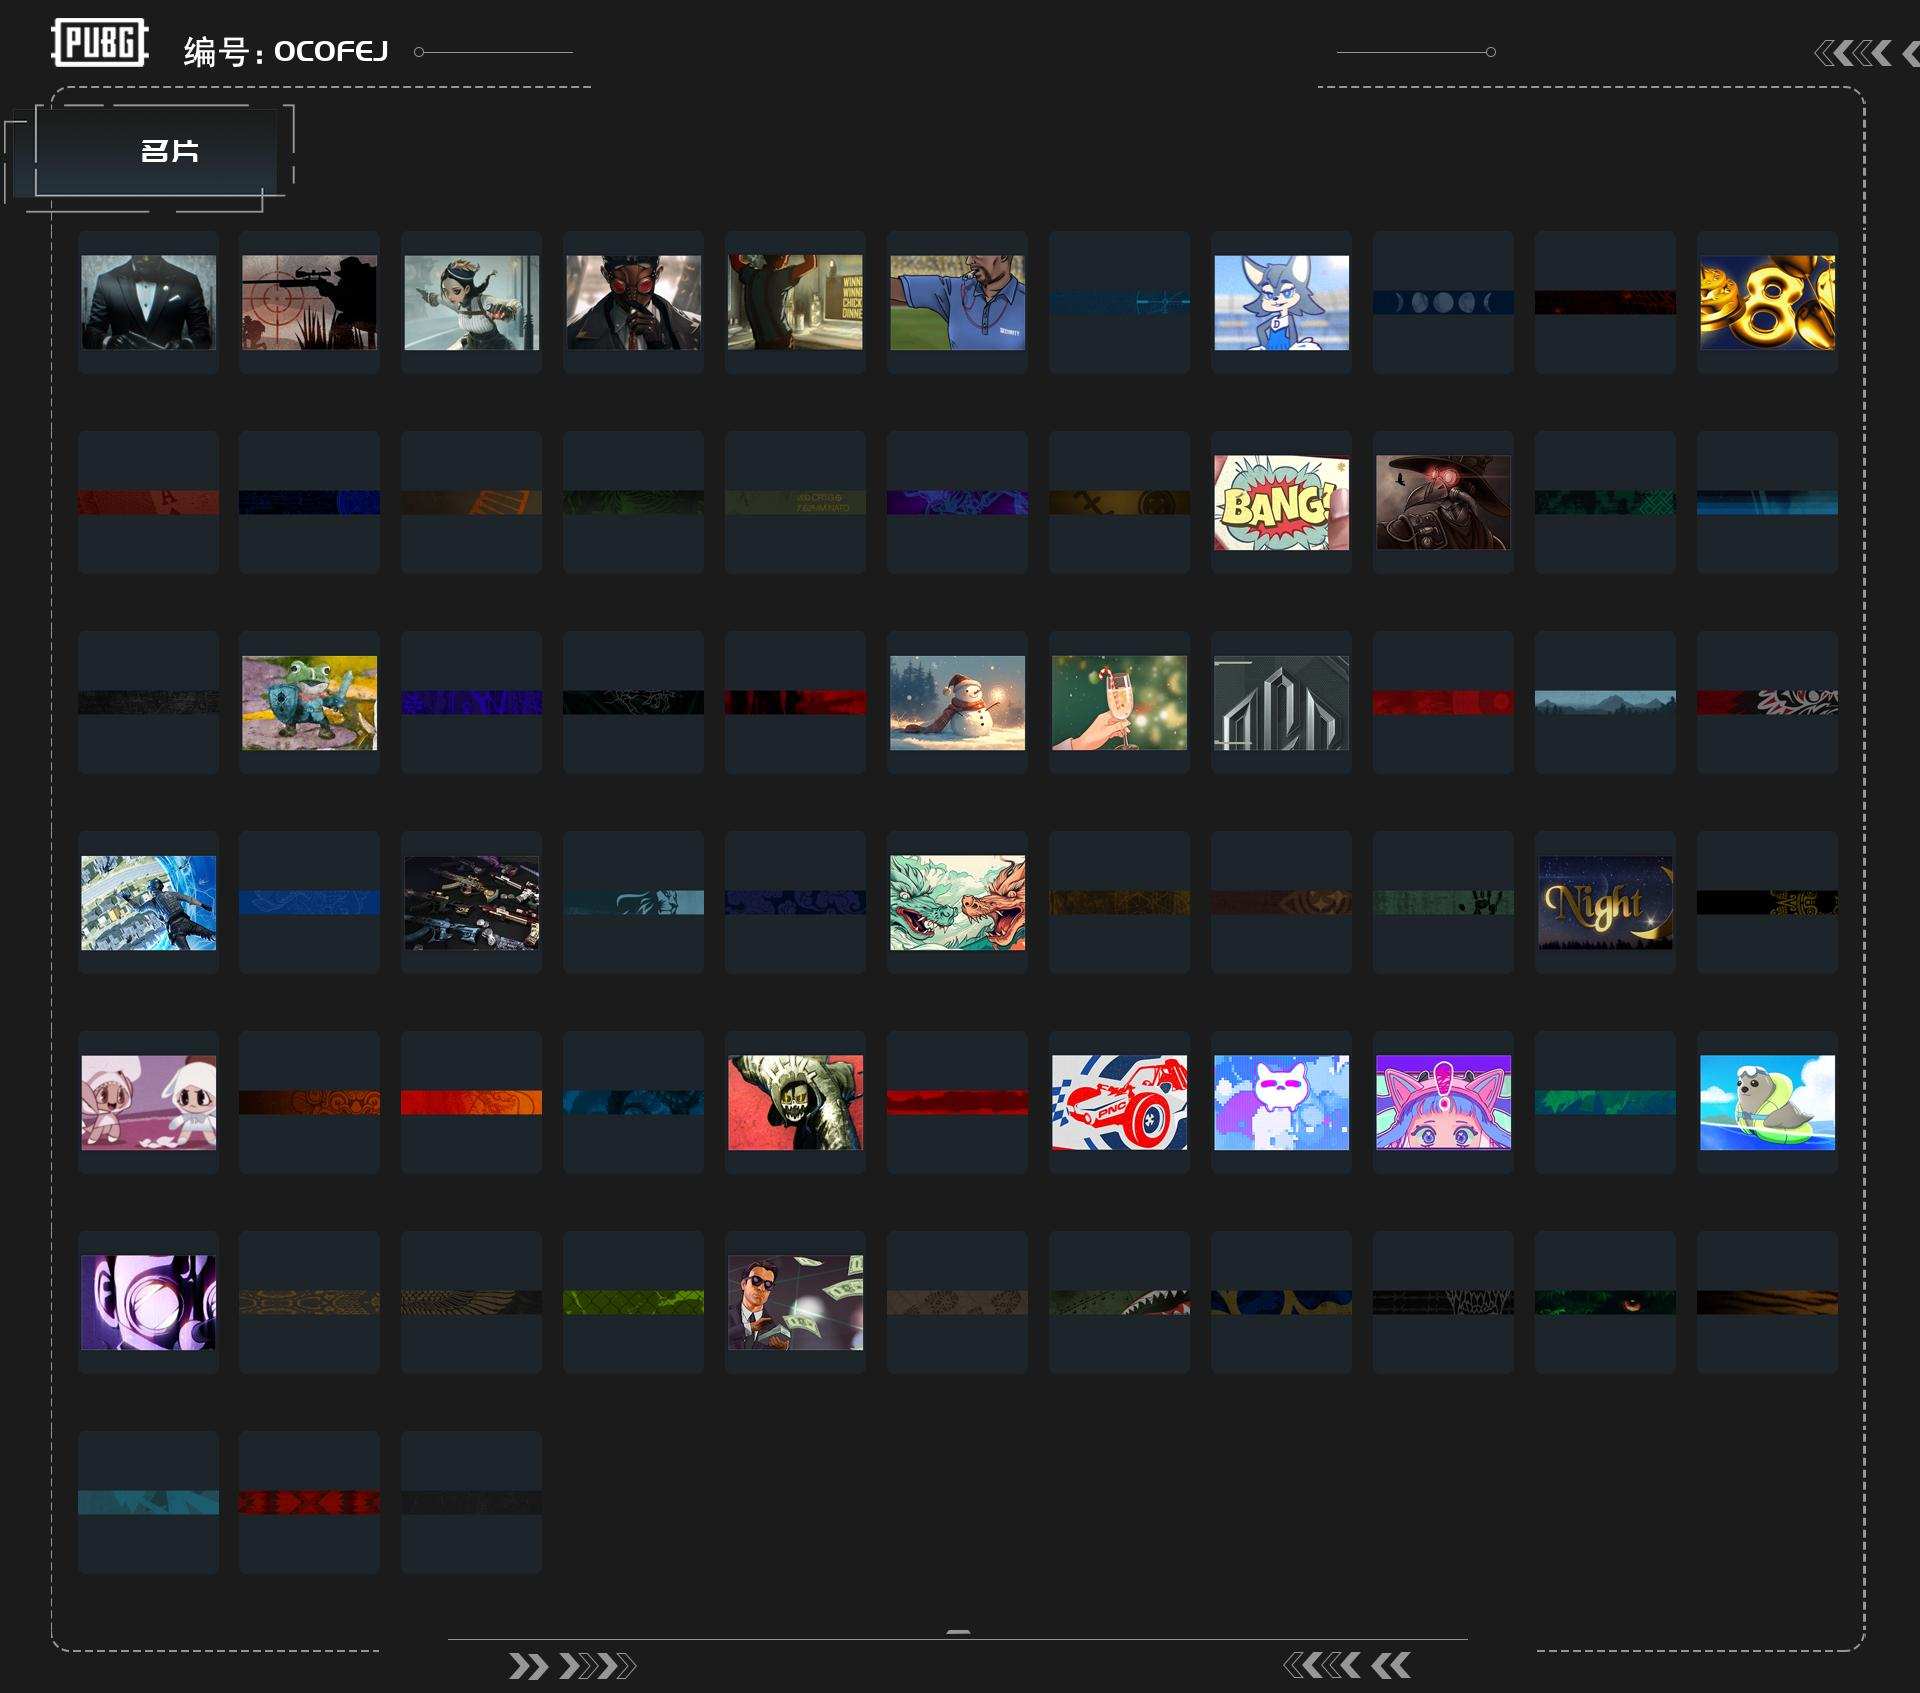This screenshot has width=1920, height=1693.
Task: Choose the red race car nameplate
Action: pyautogui.click(x=1120, y=1102)
